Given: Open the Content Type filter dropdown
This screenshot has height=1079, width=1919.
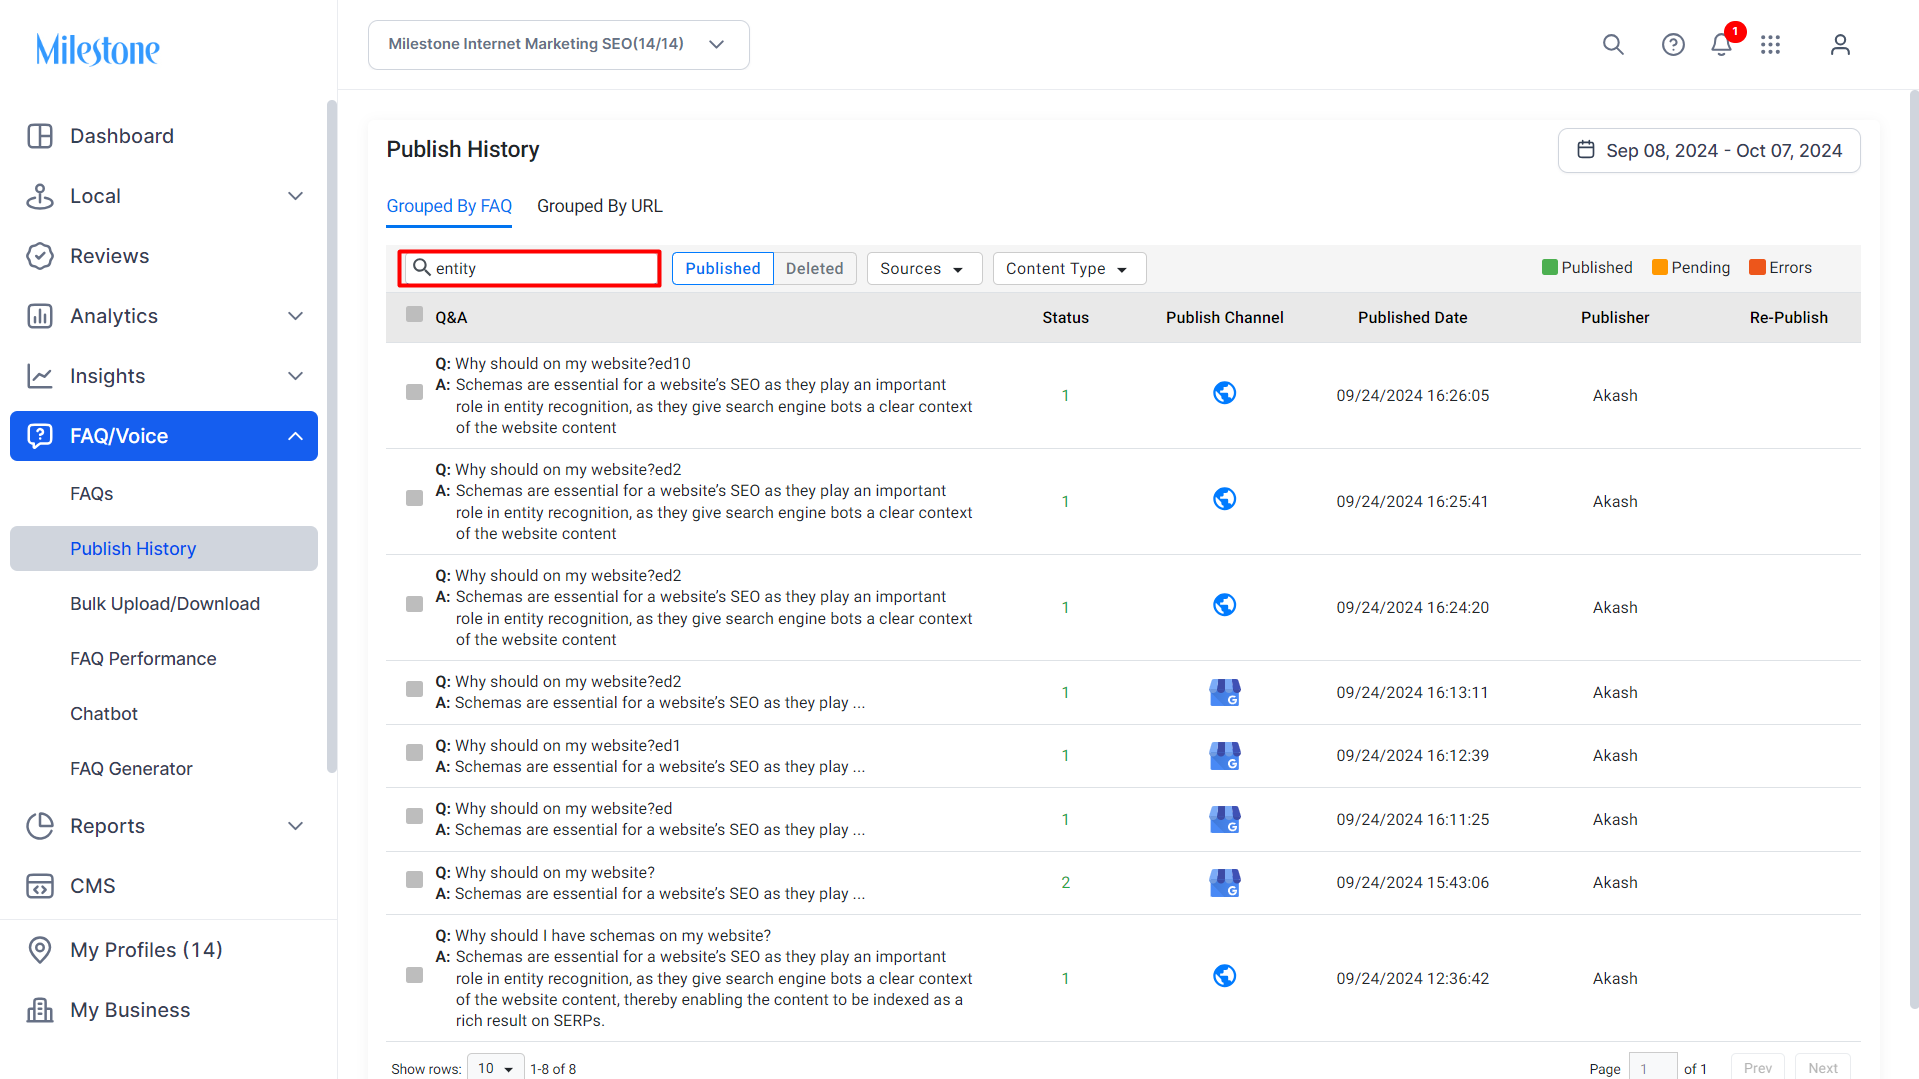Looking at the screenshot, I should [x=1069, y=268].
